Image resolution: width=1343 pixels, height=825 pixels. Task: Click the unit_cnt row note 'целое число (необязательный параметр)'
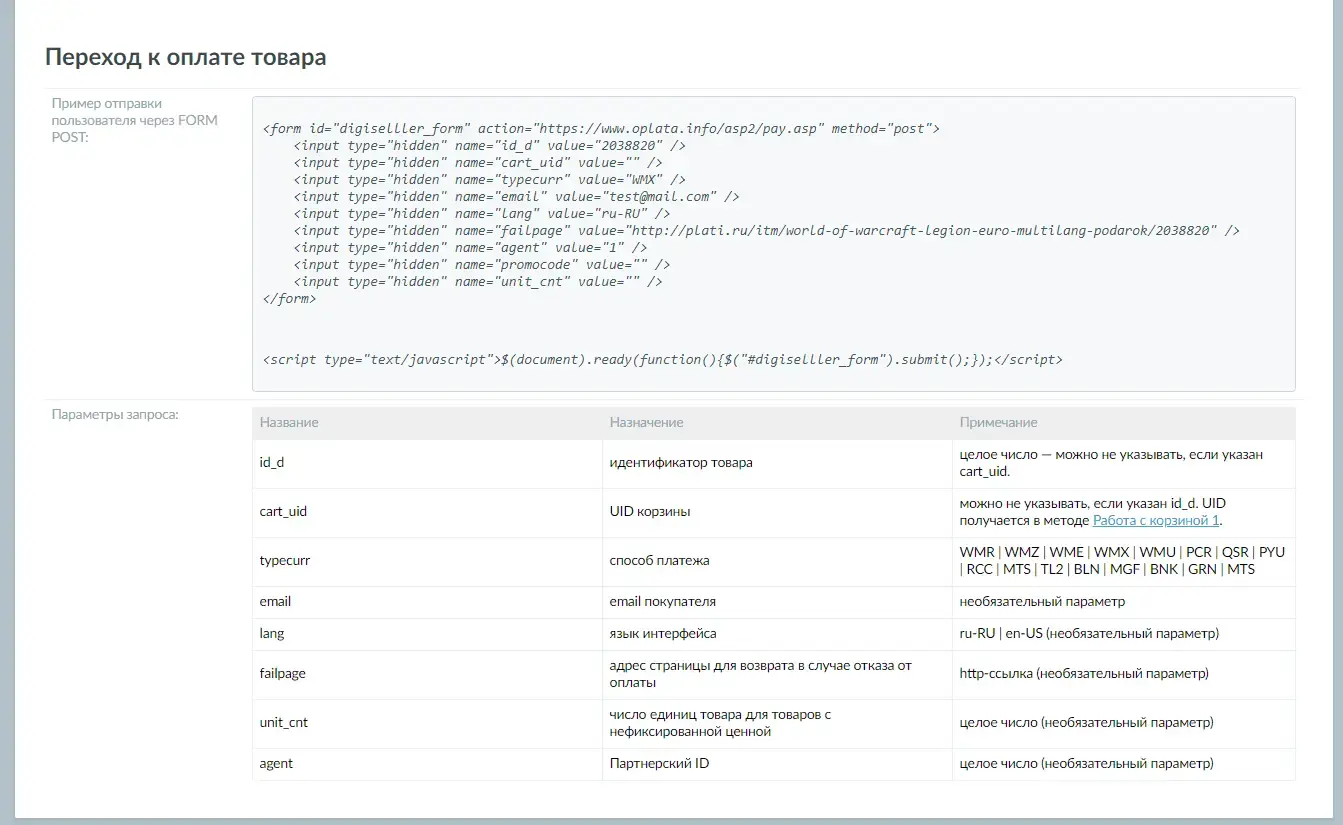pyautogui.click(x=1086, y=723)
